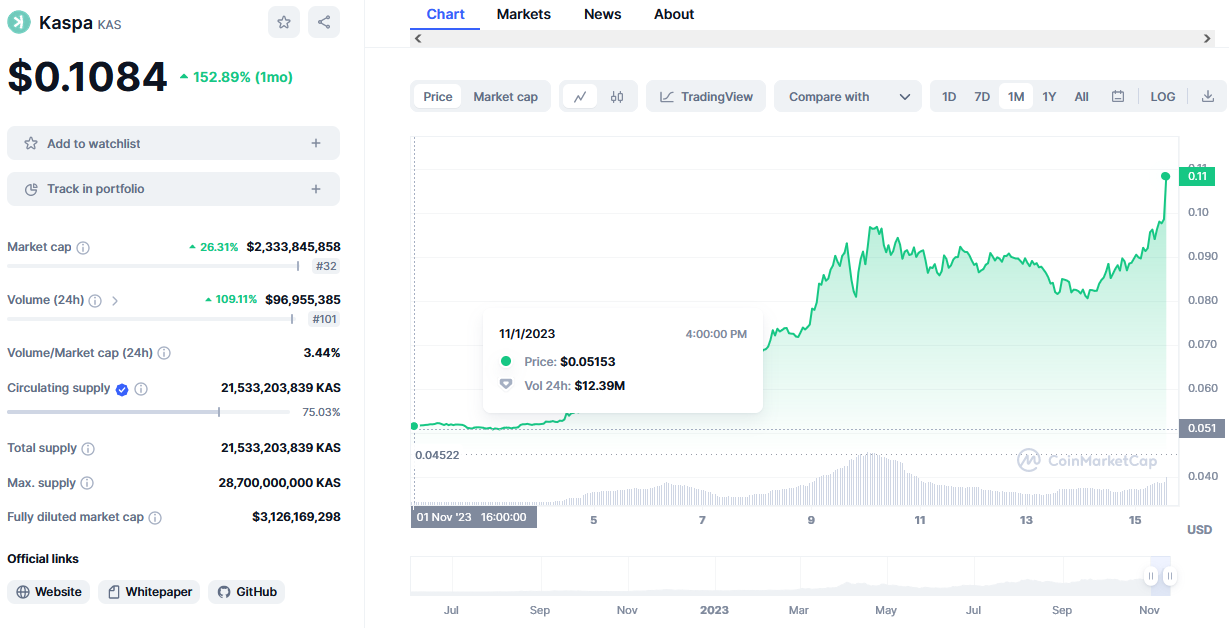Image resolution: width=1229 pixels, height=628 pixels.
Task: Click the plus icon on Add to watchlist
Action: pyautogui.click(x=316, y=143)
